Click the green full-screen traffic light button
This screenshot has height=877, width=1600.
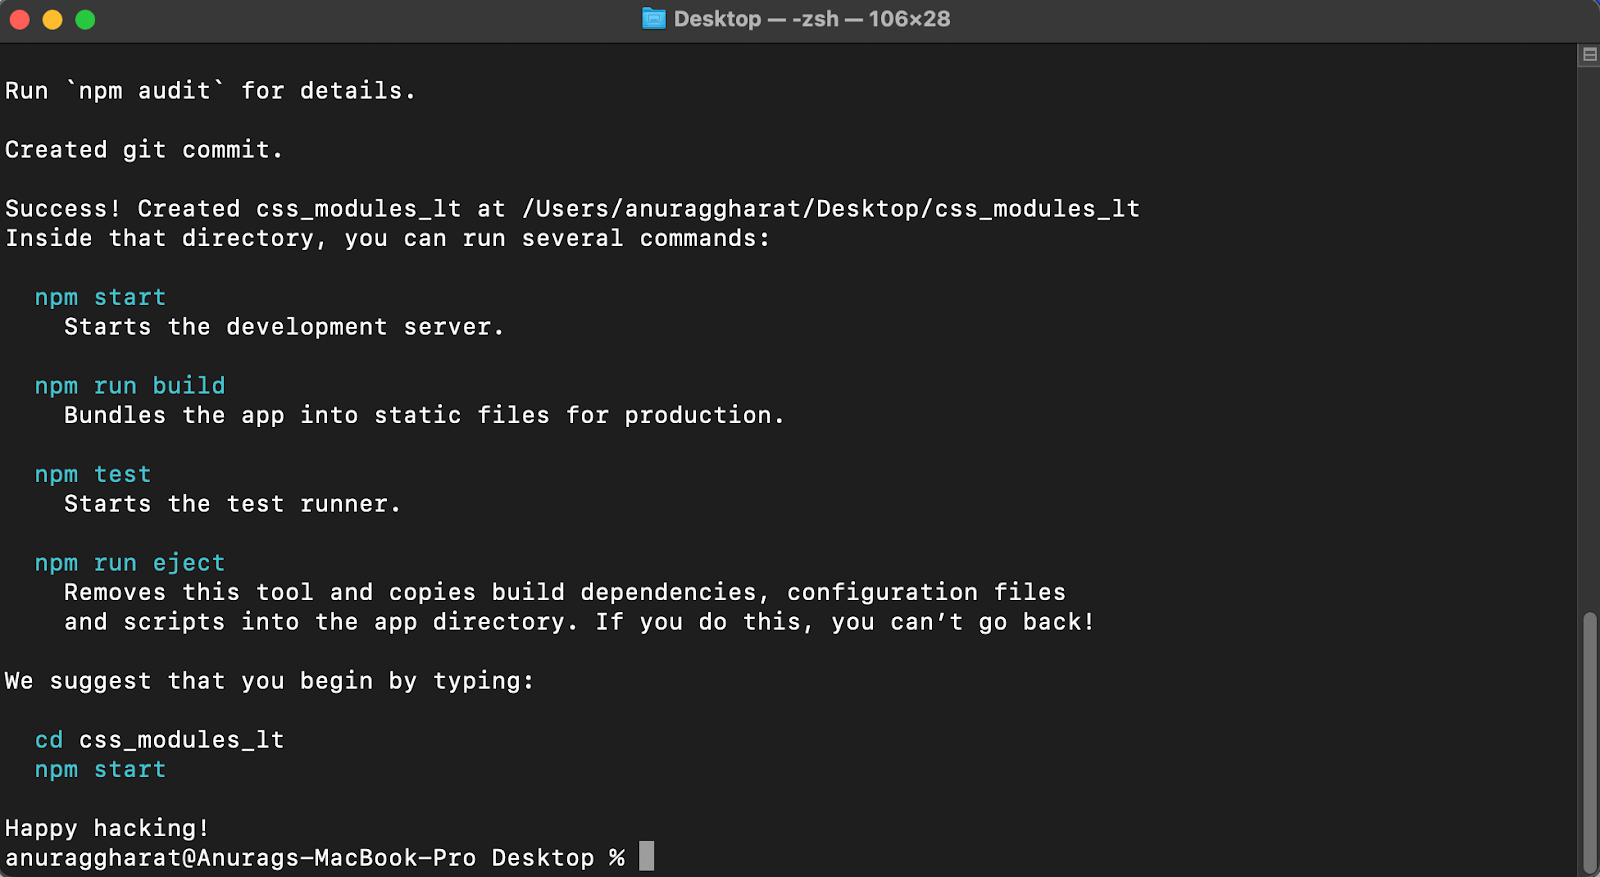tap(86, 19)
